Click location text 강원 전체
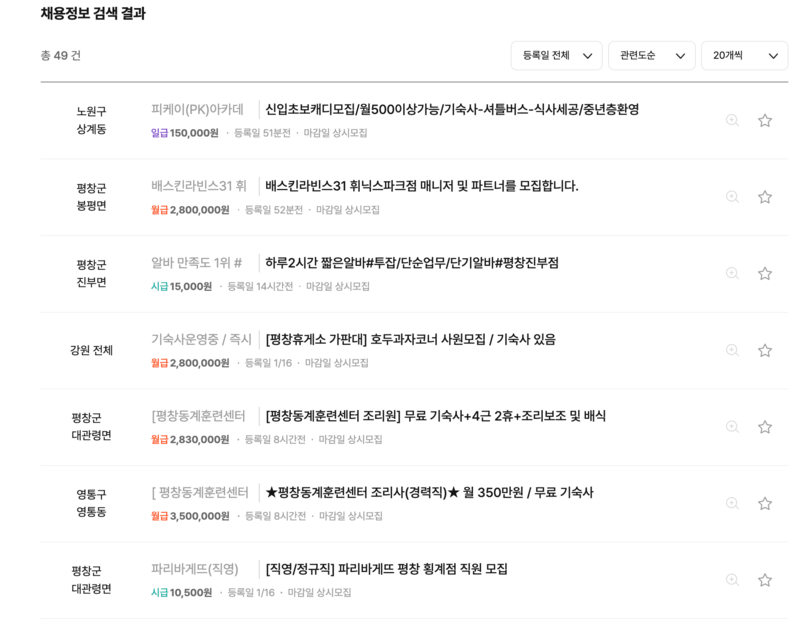 (x=91, y=350)
